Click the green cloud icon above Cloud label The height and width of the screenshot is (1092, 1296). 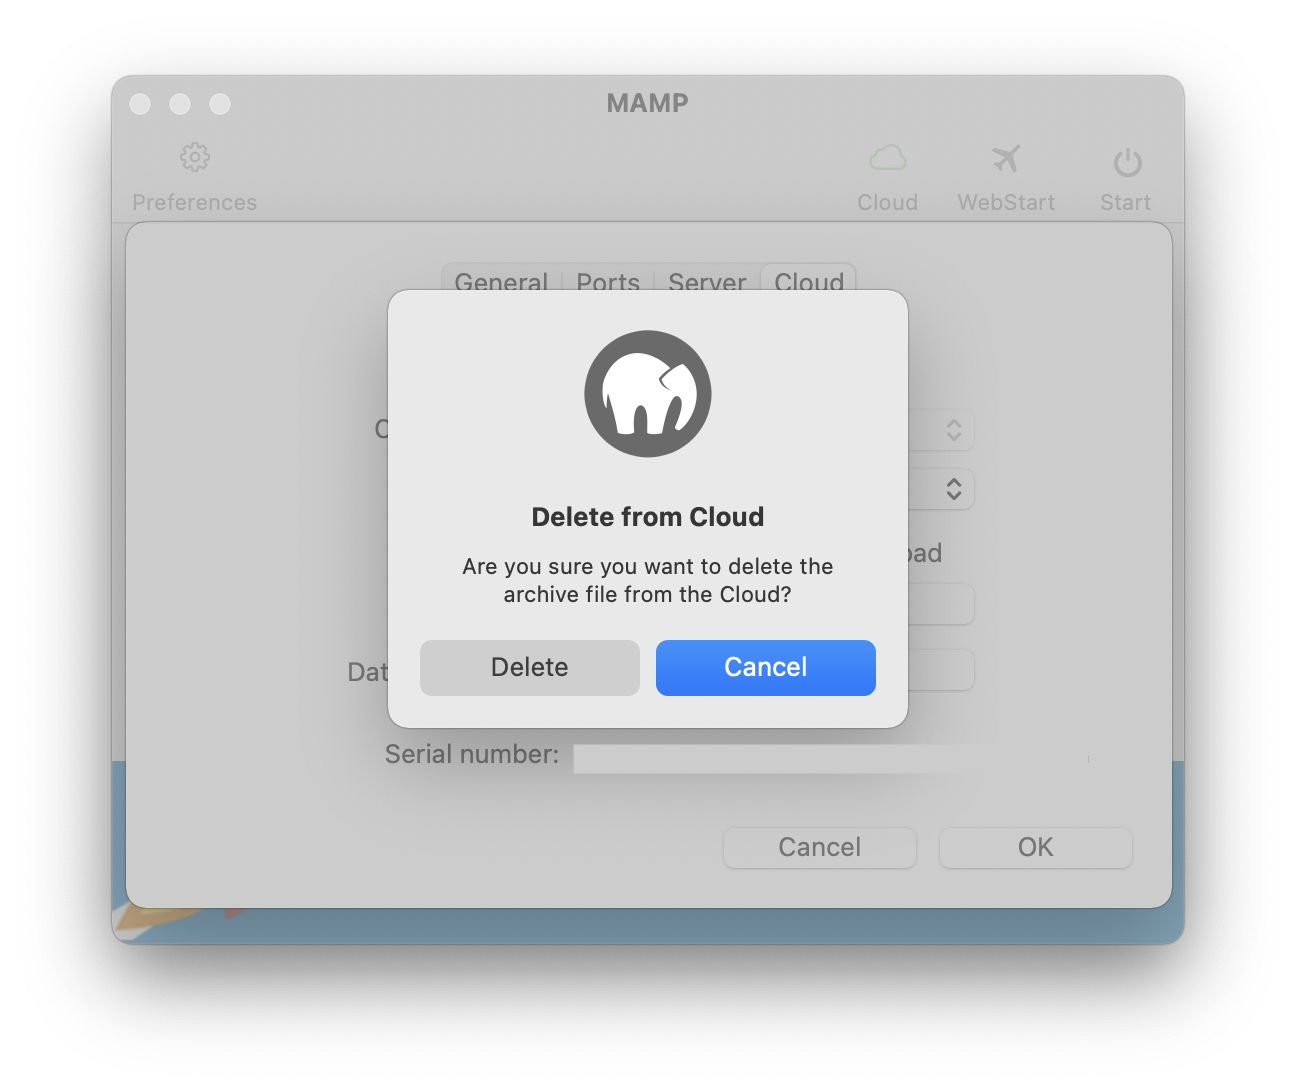pos(888,157)
